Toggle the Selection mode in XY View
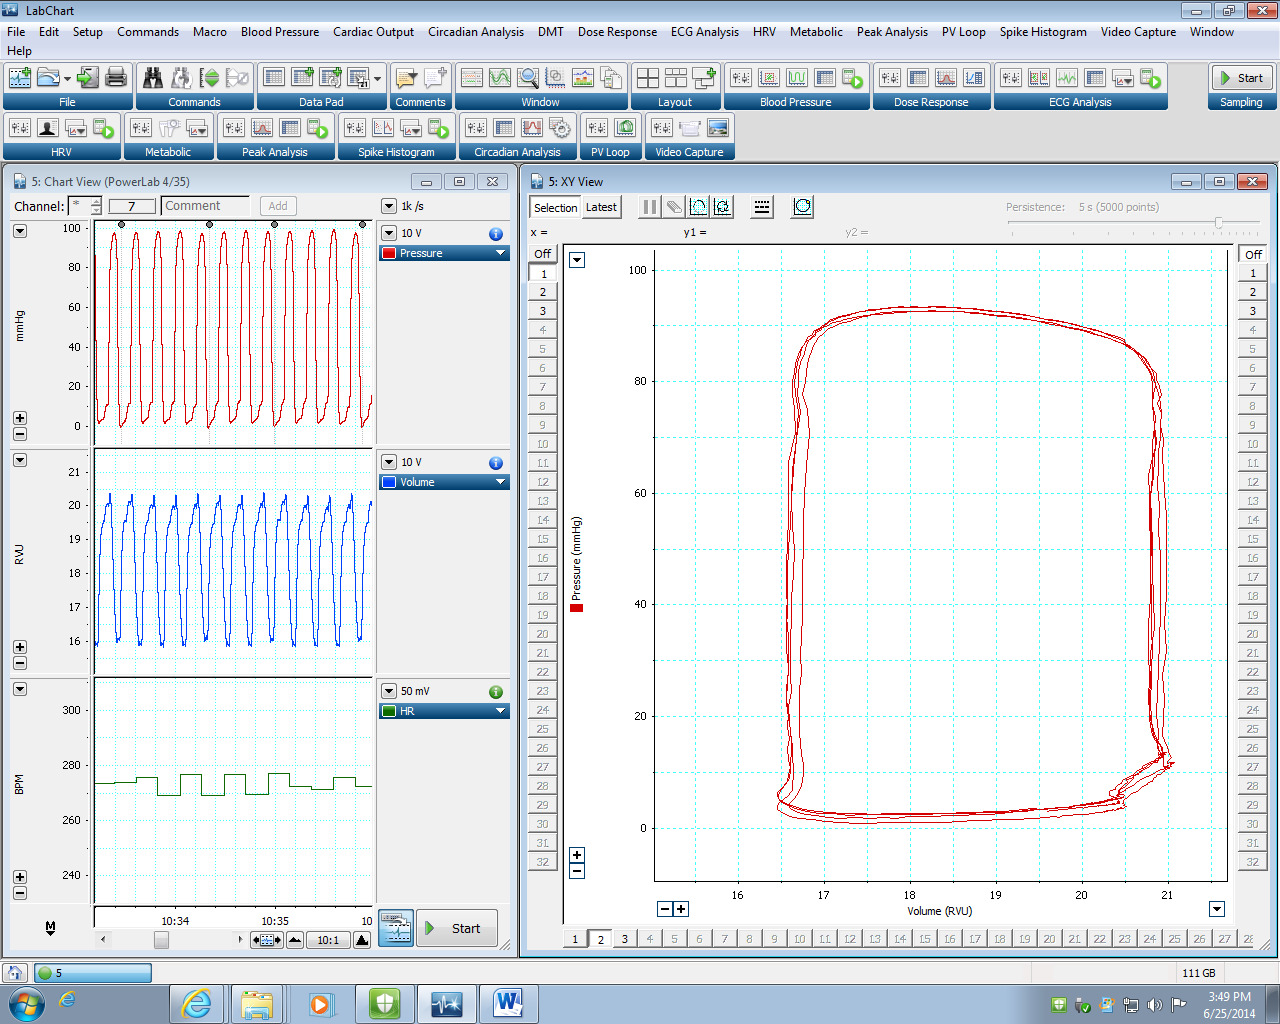Screen dimensions: 1280x1024 coord(555,207)
